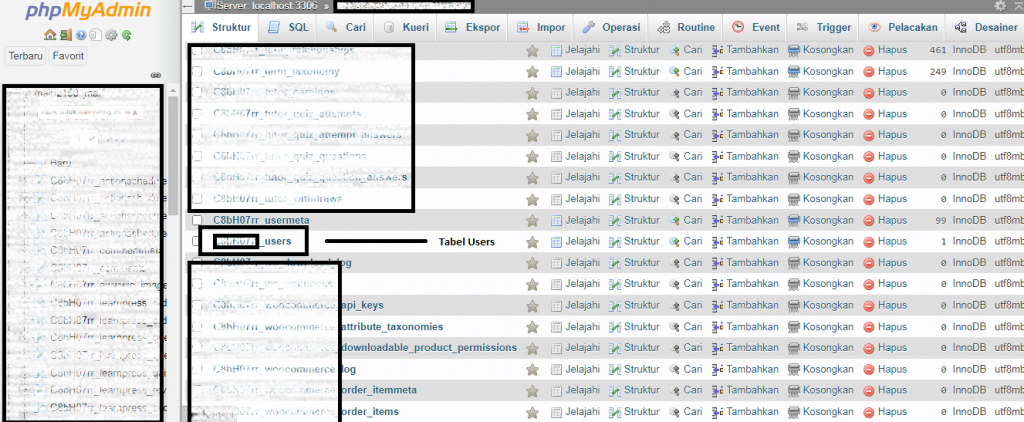The image size is (1024, 422).
Task: Check the tutor_withdraws table checkbox
Action: pyautogui.click(x=197, y=199)
